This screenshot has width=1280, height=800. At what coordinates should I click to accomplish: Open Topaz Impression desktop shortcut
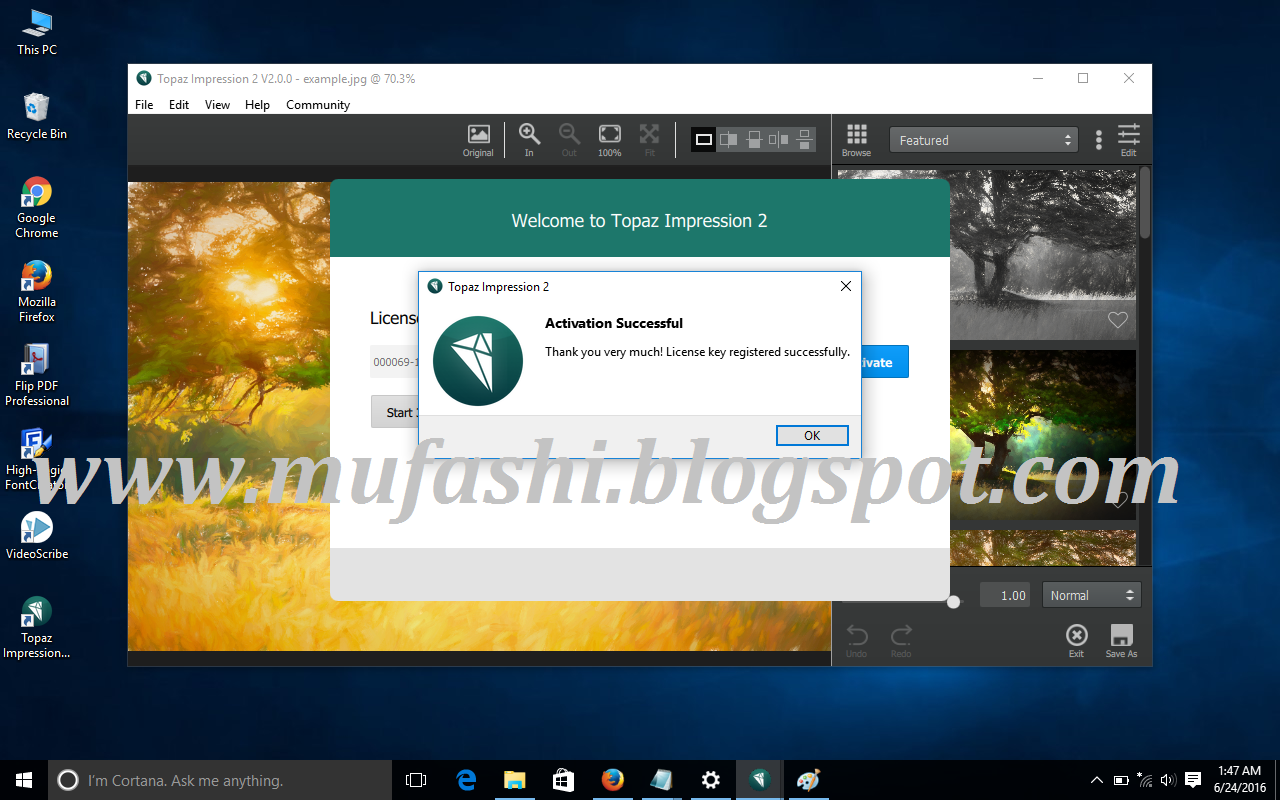click(x=37, y=628)
